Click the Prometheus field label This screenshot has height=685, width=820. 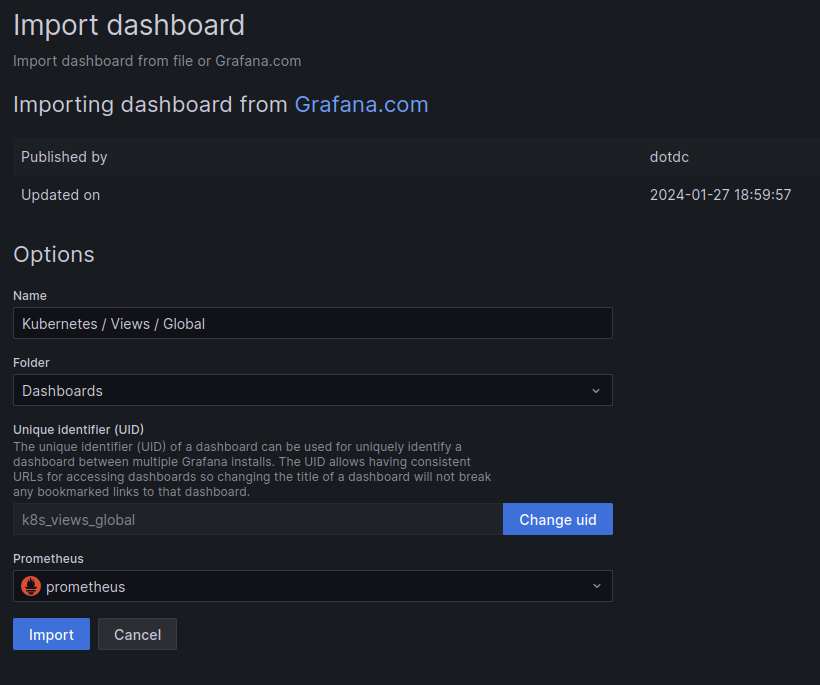pos(48,558)
